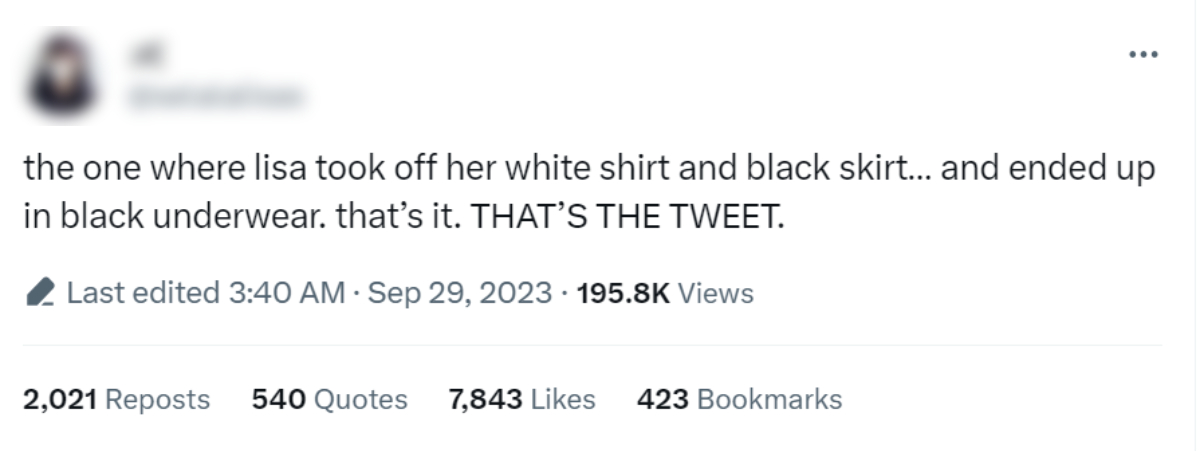Click the "Views" label
Screen dimensions: 1200x464
click(x=715, y=293)
